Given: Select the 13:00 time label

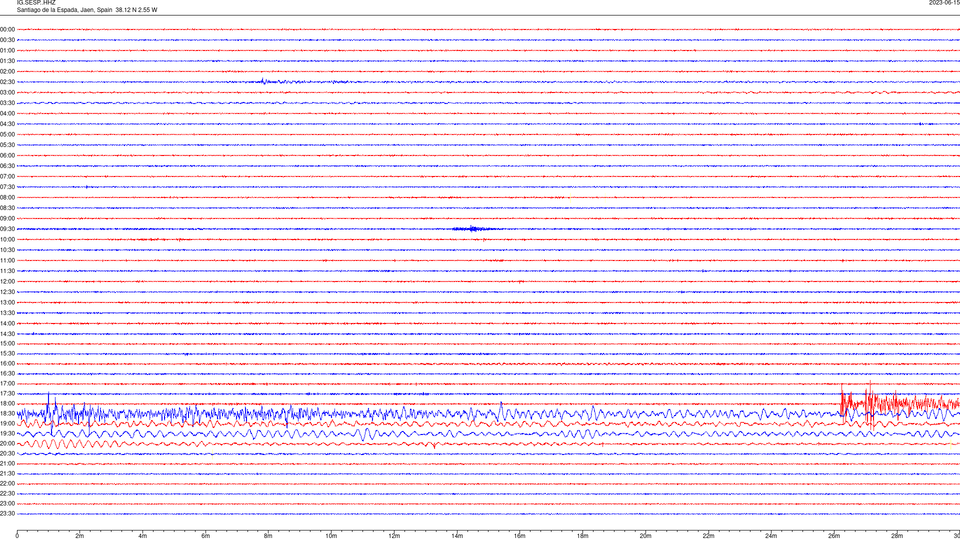Looking at the screenshot, I should [7, 302].
